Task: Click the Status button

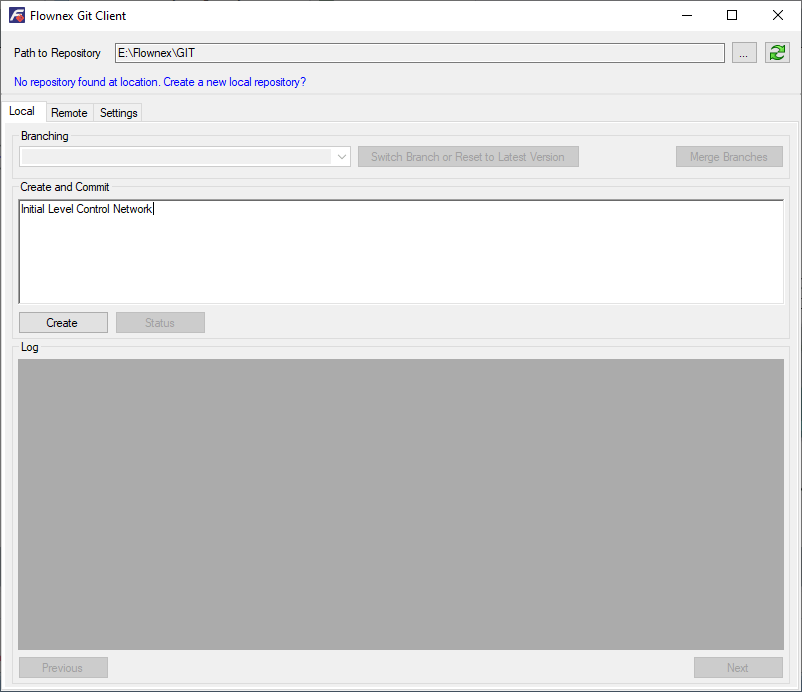Action: click(160, 322)
